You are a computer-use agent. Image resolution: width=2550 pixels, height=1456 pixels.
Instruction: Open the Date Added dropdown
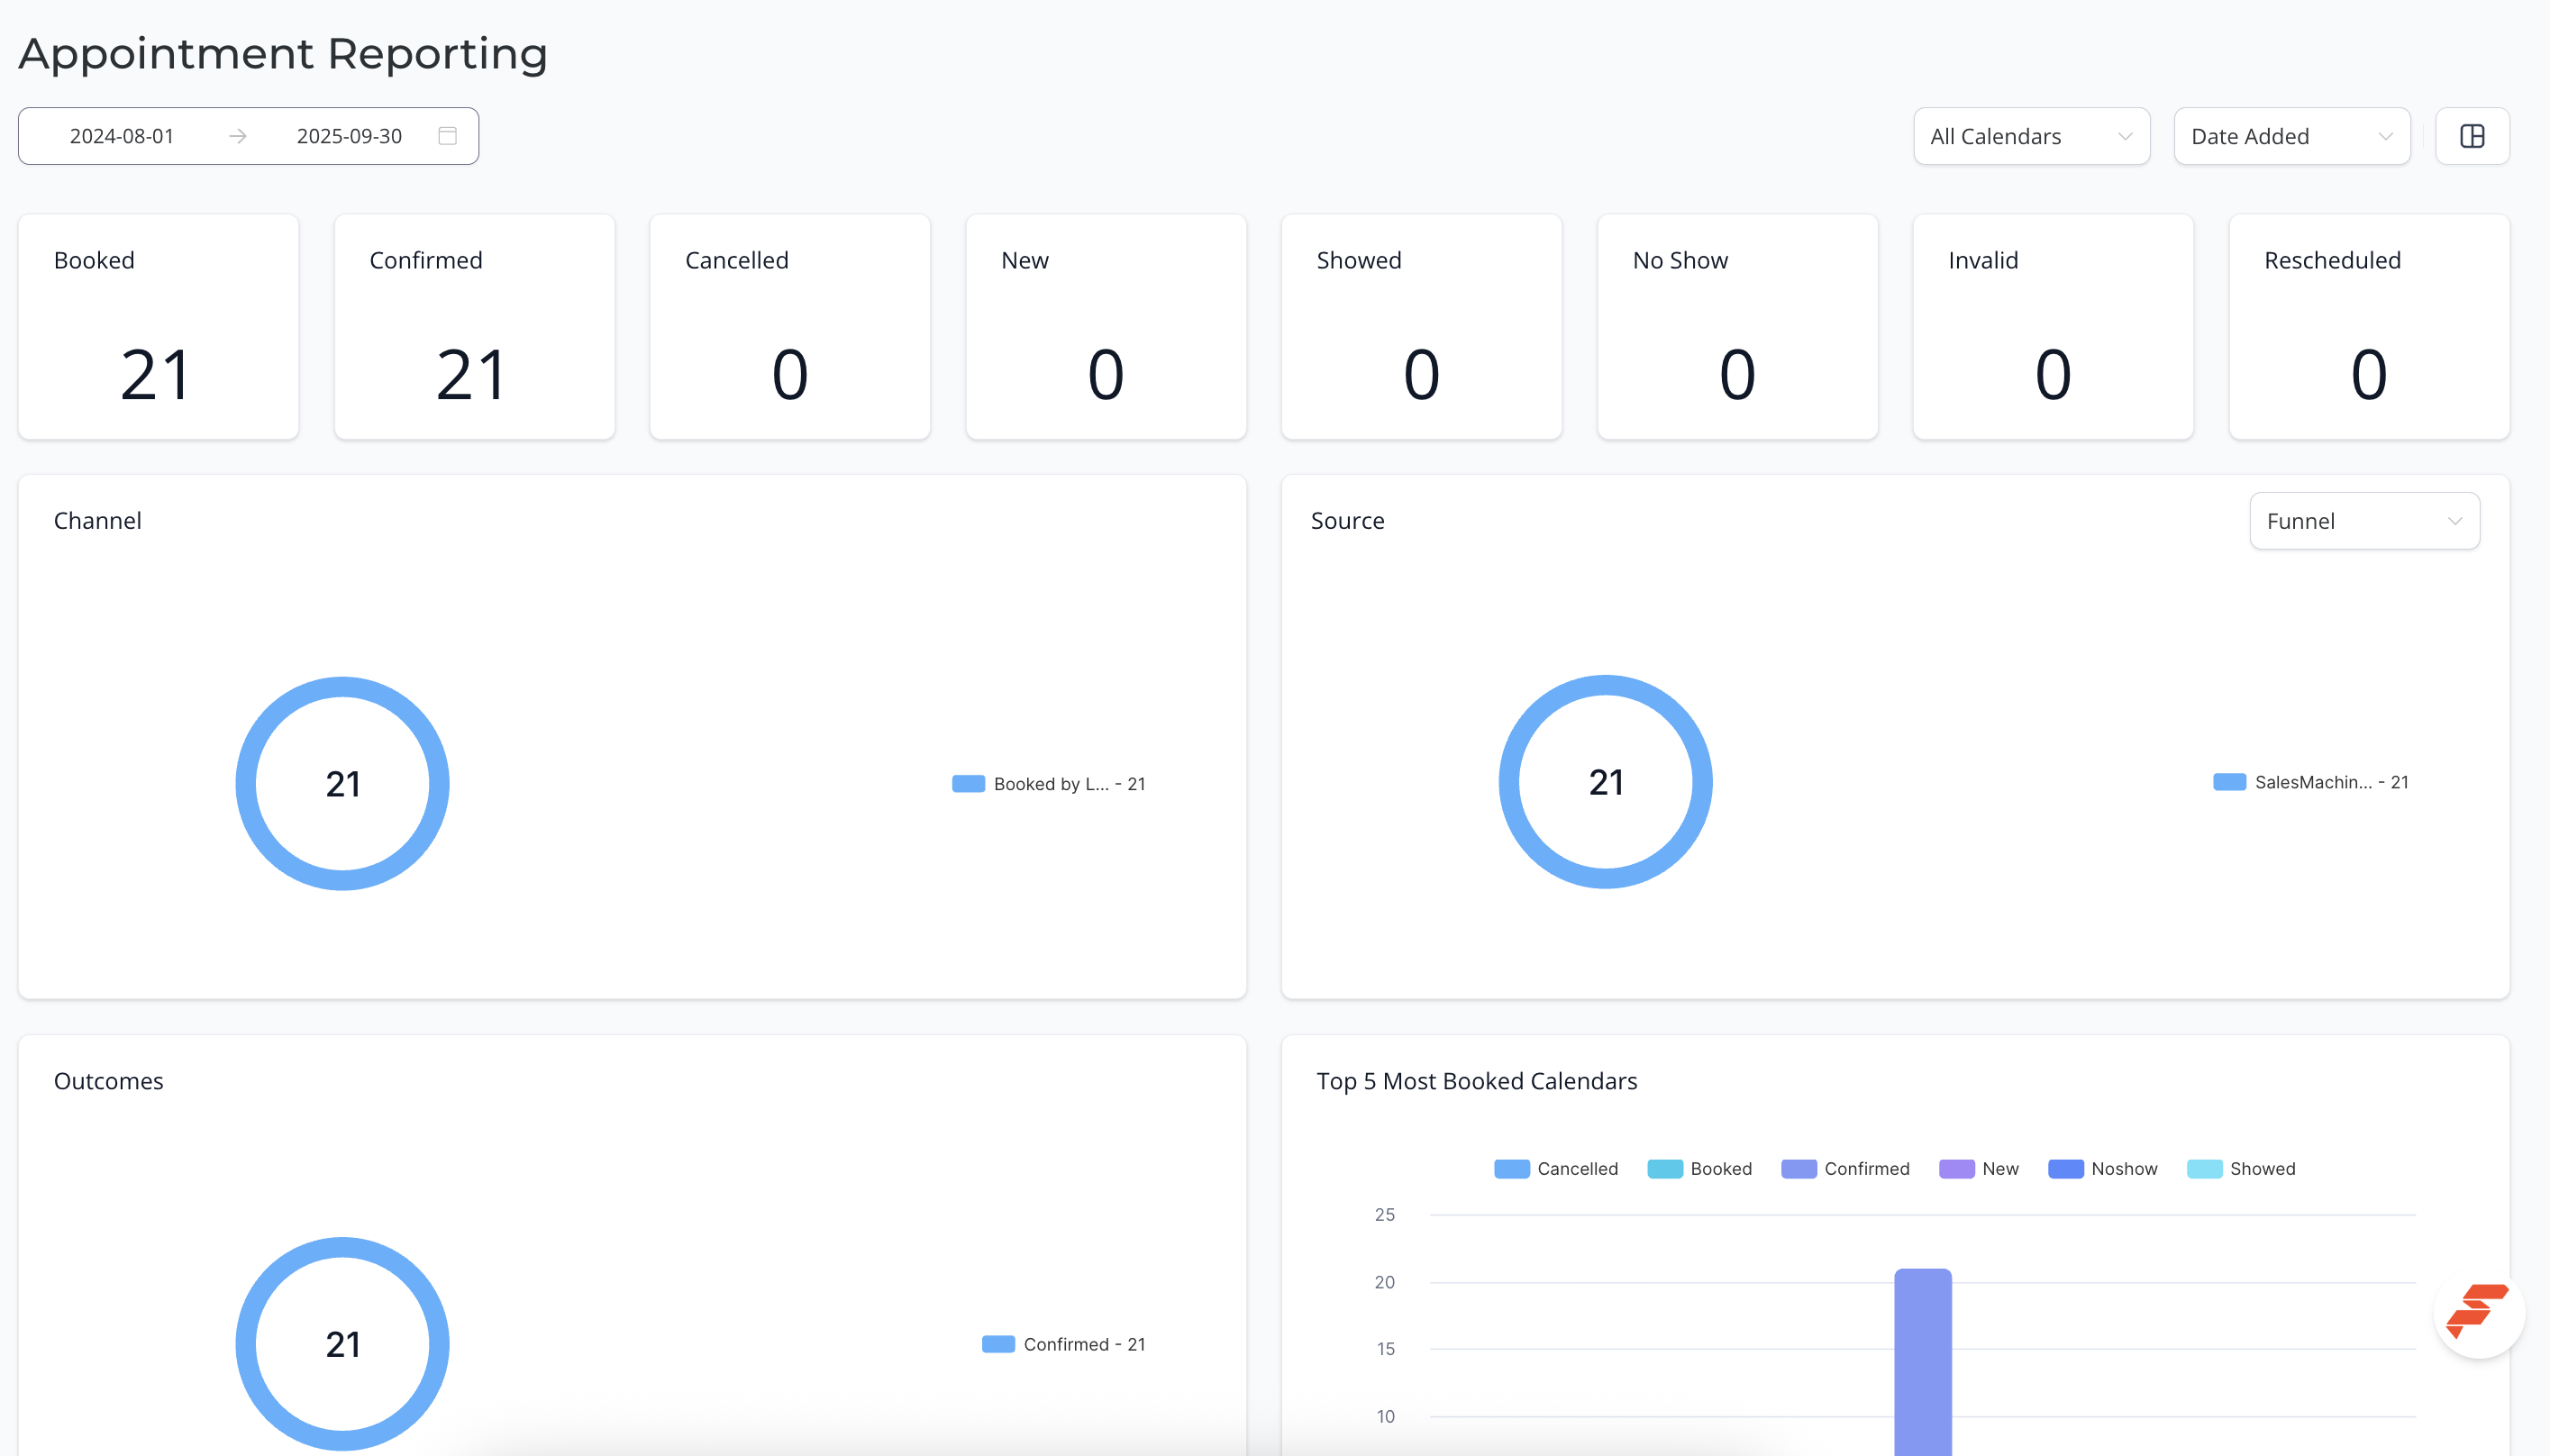point(2291,136)
